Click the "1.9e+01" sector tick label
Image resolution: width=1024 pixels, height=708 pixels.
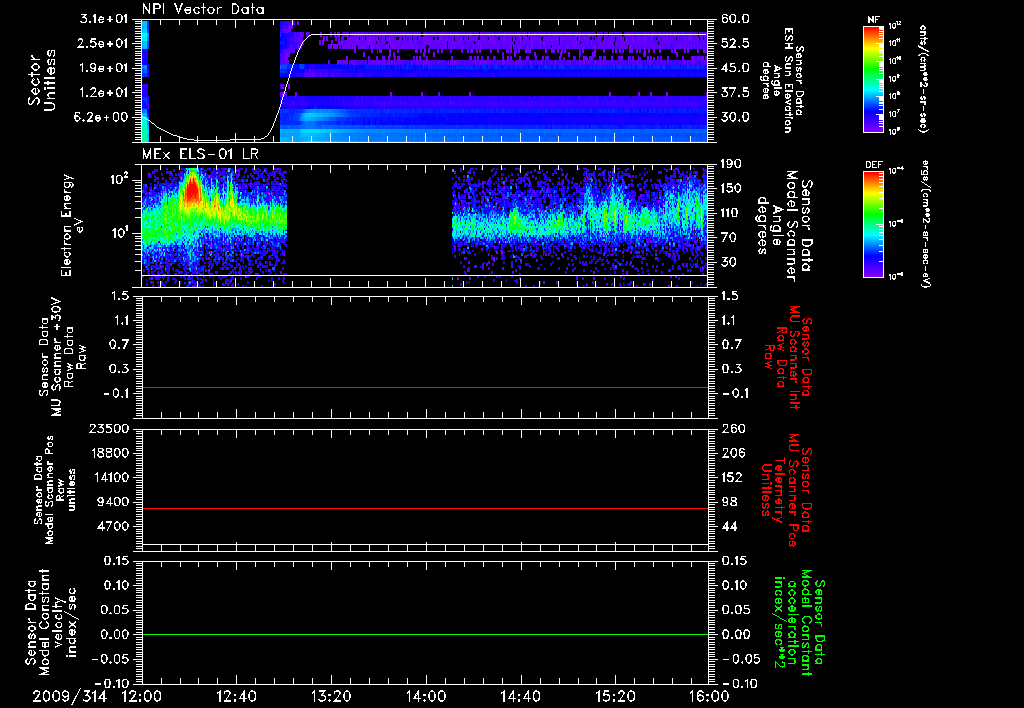pyautogui.click(x=104, y=68)
